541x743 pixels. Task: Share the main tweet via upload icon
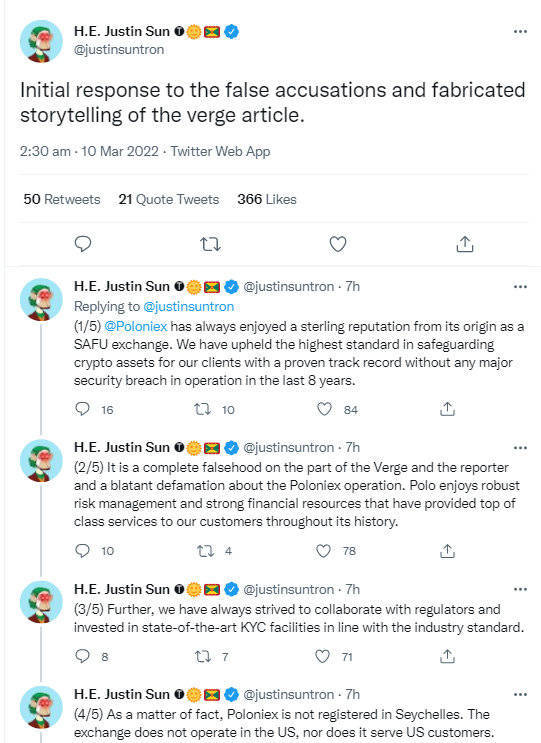tap(465, 244)
